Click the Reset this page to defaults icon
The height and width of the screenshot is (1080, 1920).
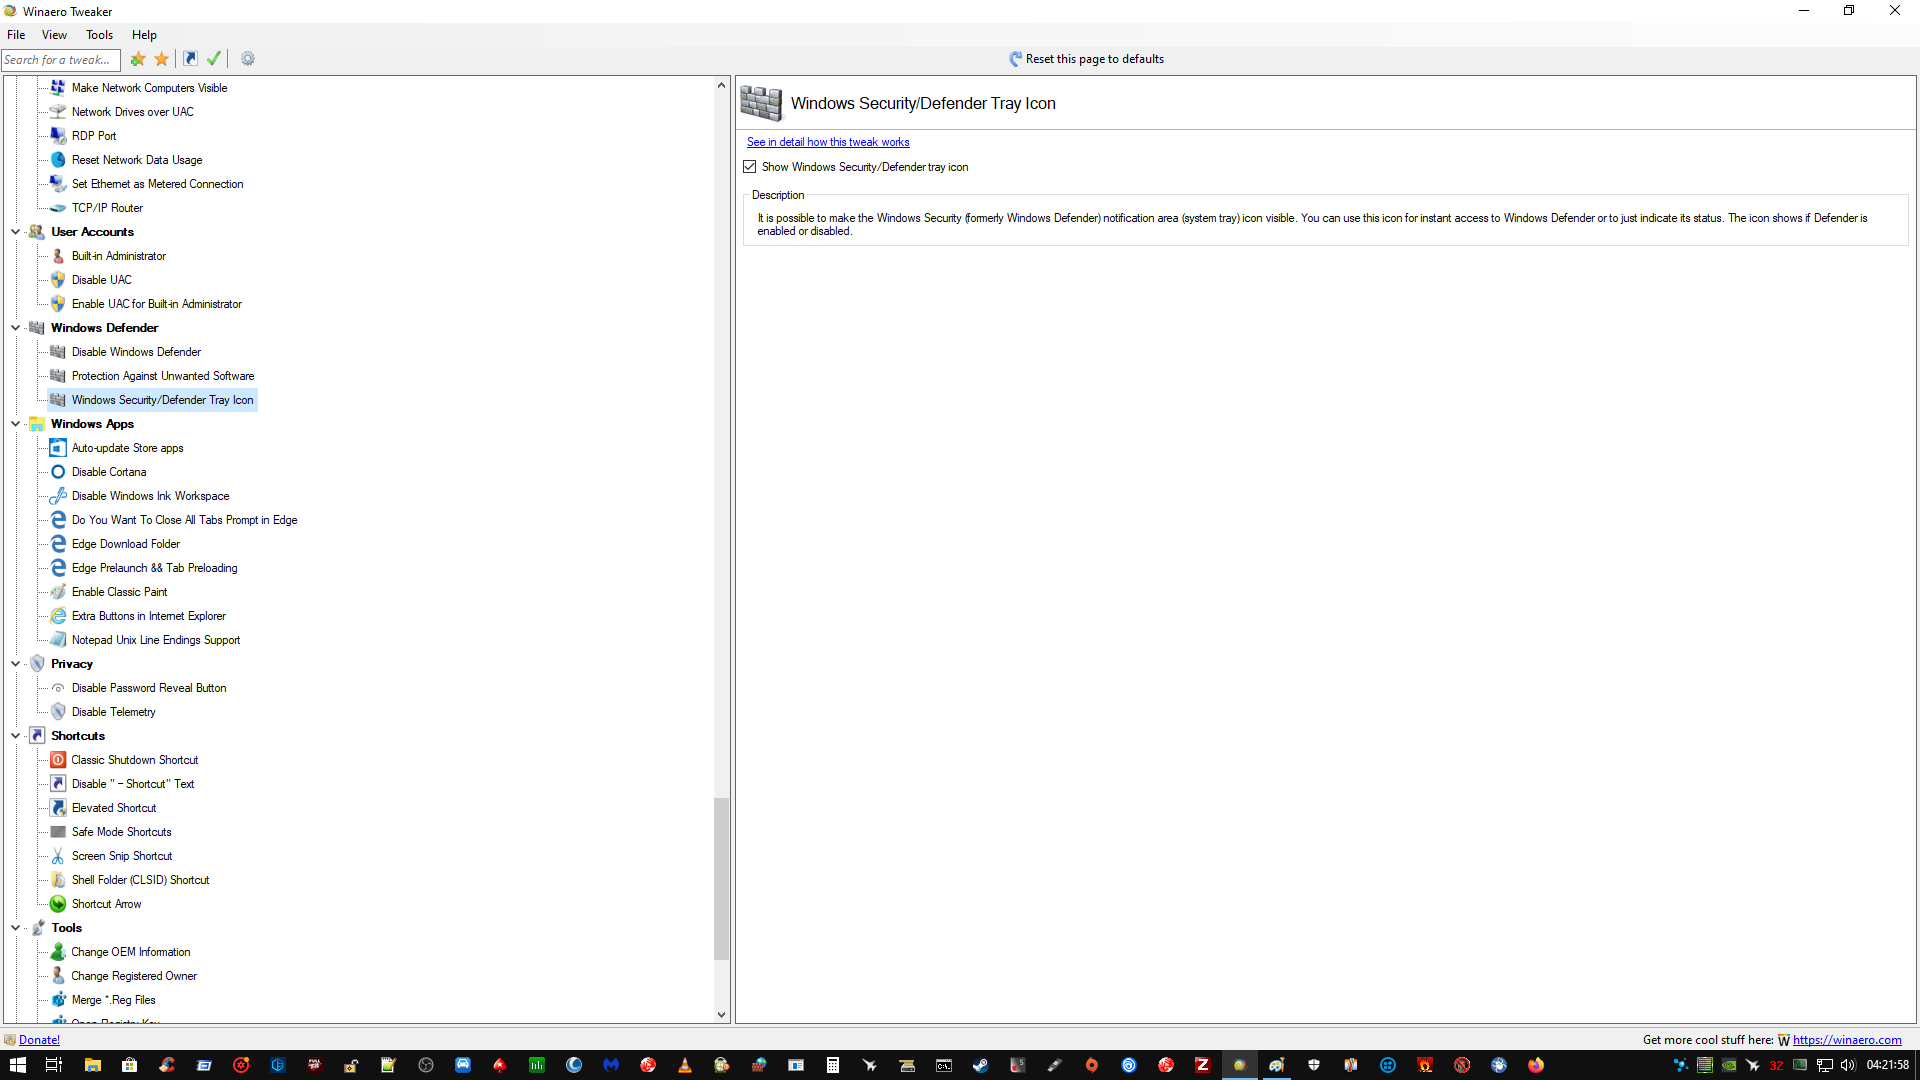click(1015, 59)
